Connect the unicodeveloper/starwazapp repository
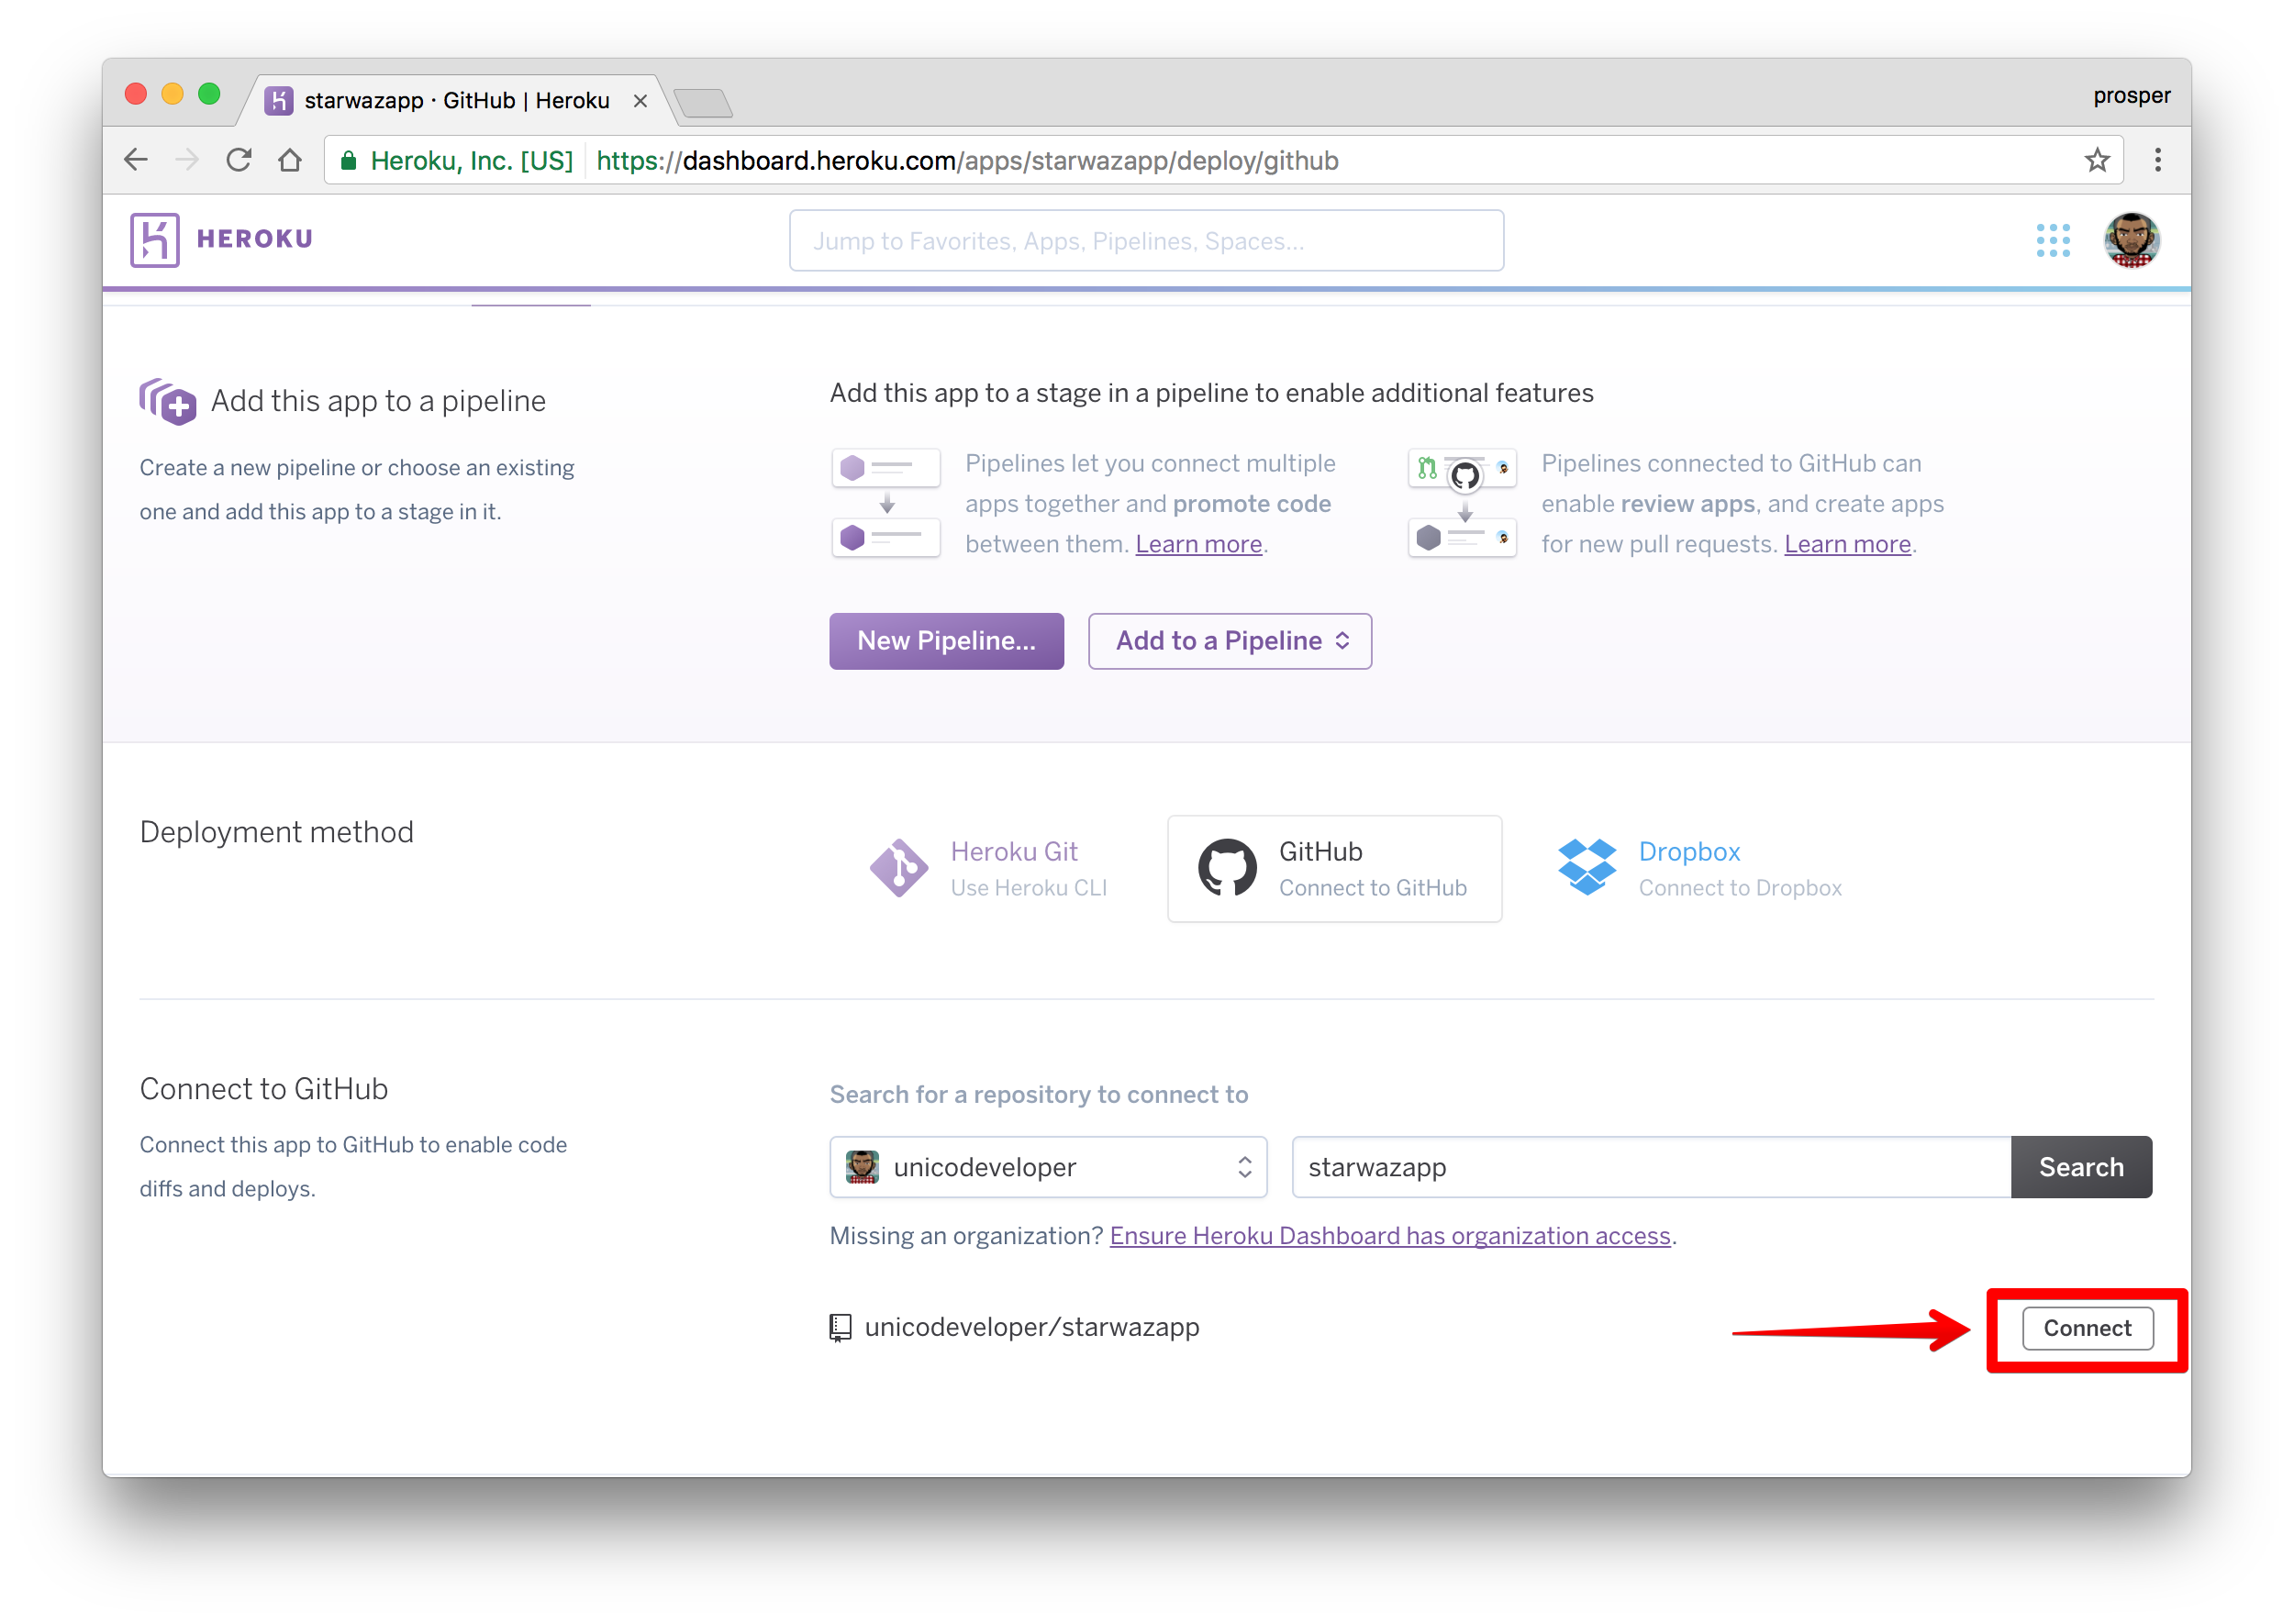 [x=2087, y=1328]
